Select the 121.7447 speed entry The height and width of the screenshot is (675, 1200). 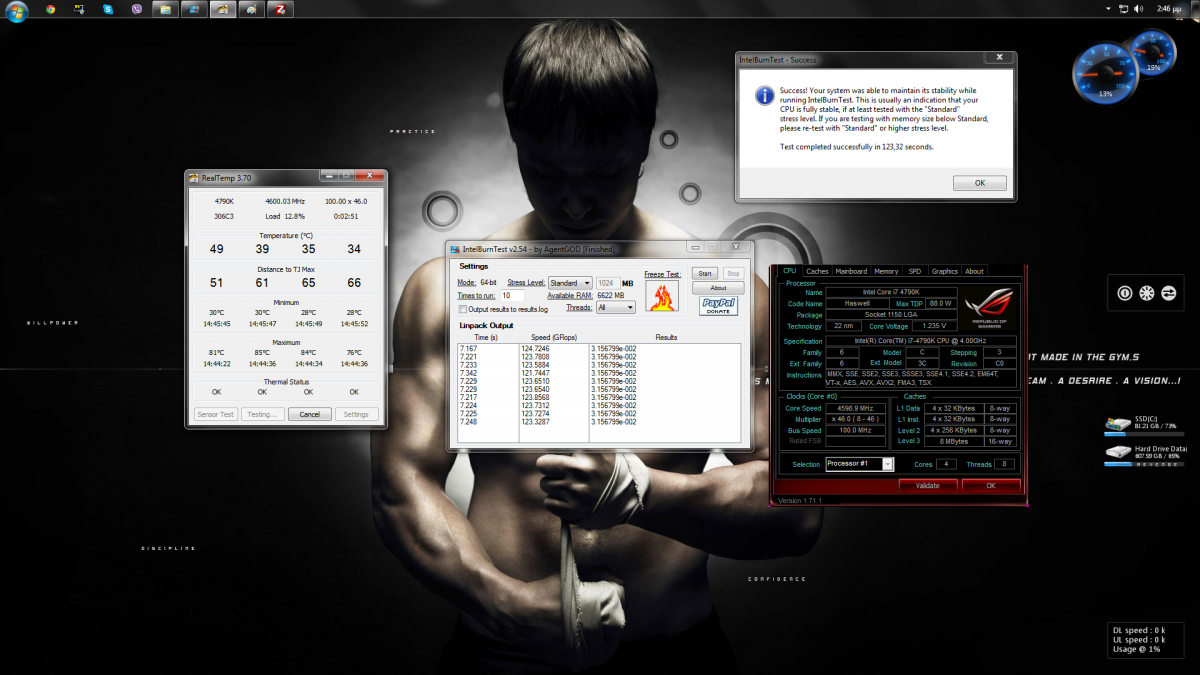pyautogui.click(x=534, y=372)
